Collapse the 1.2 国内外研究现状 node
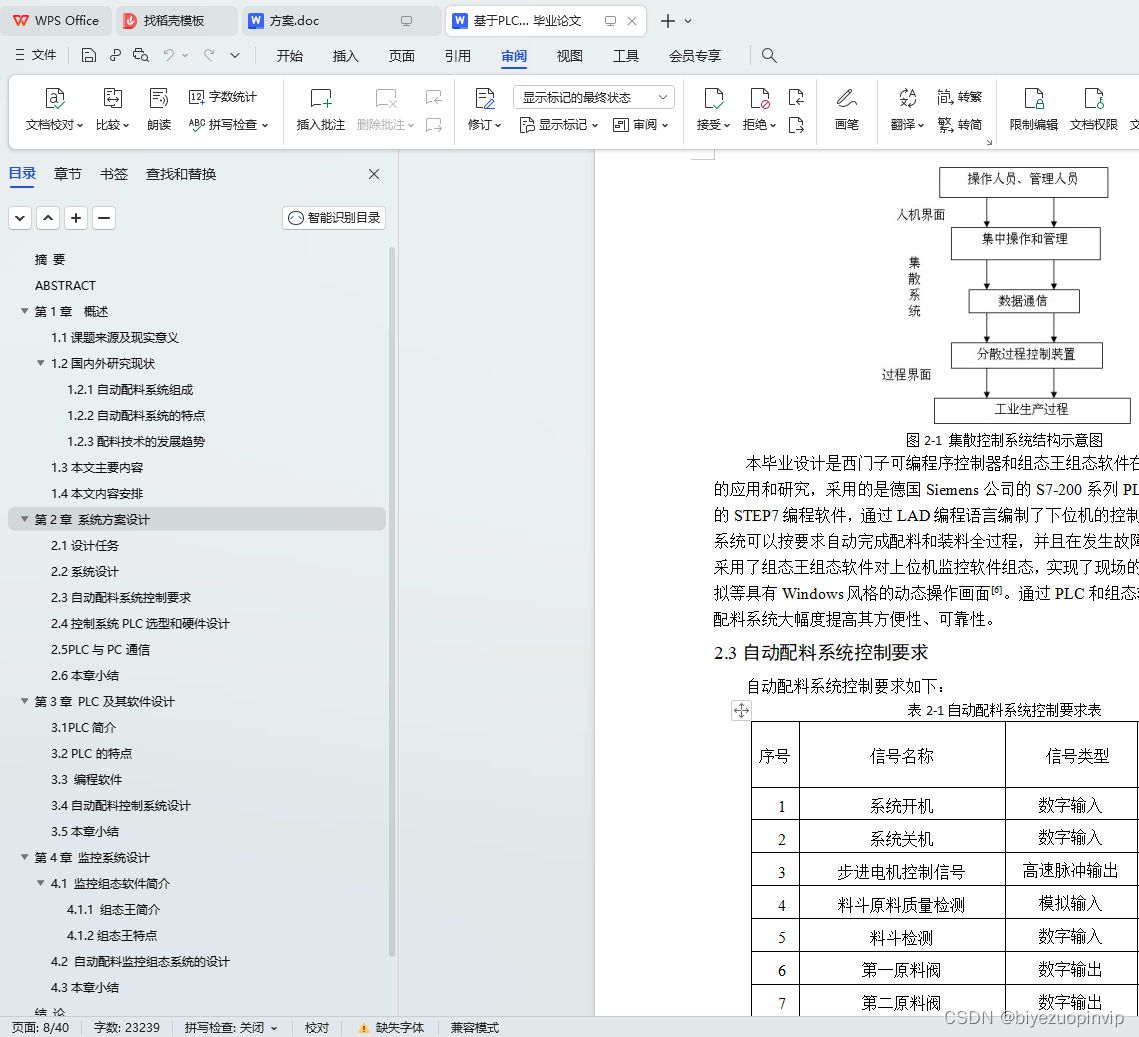Viewport: 1139px width, 1037px height. (41, 363)
